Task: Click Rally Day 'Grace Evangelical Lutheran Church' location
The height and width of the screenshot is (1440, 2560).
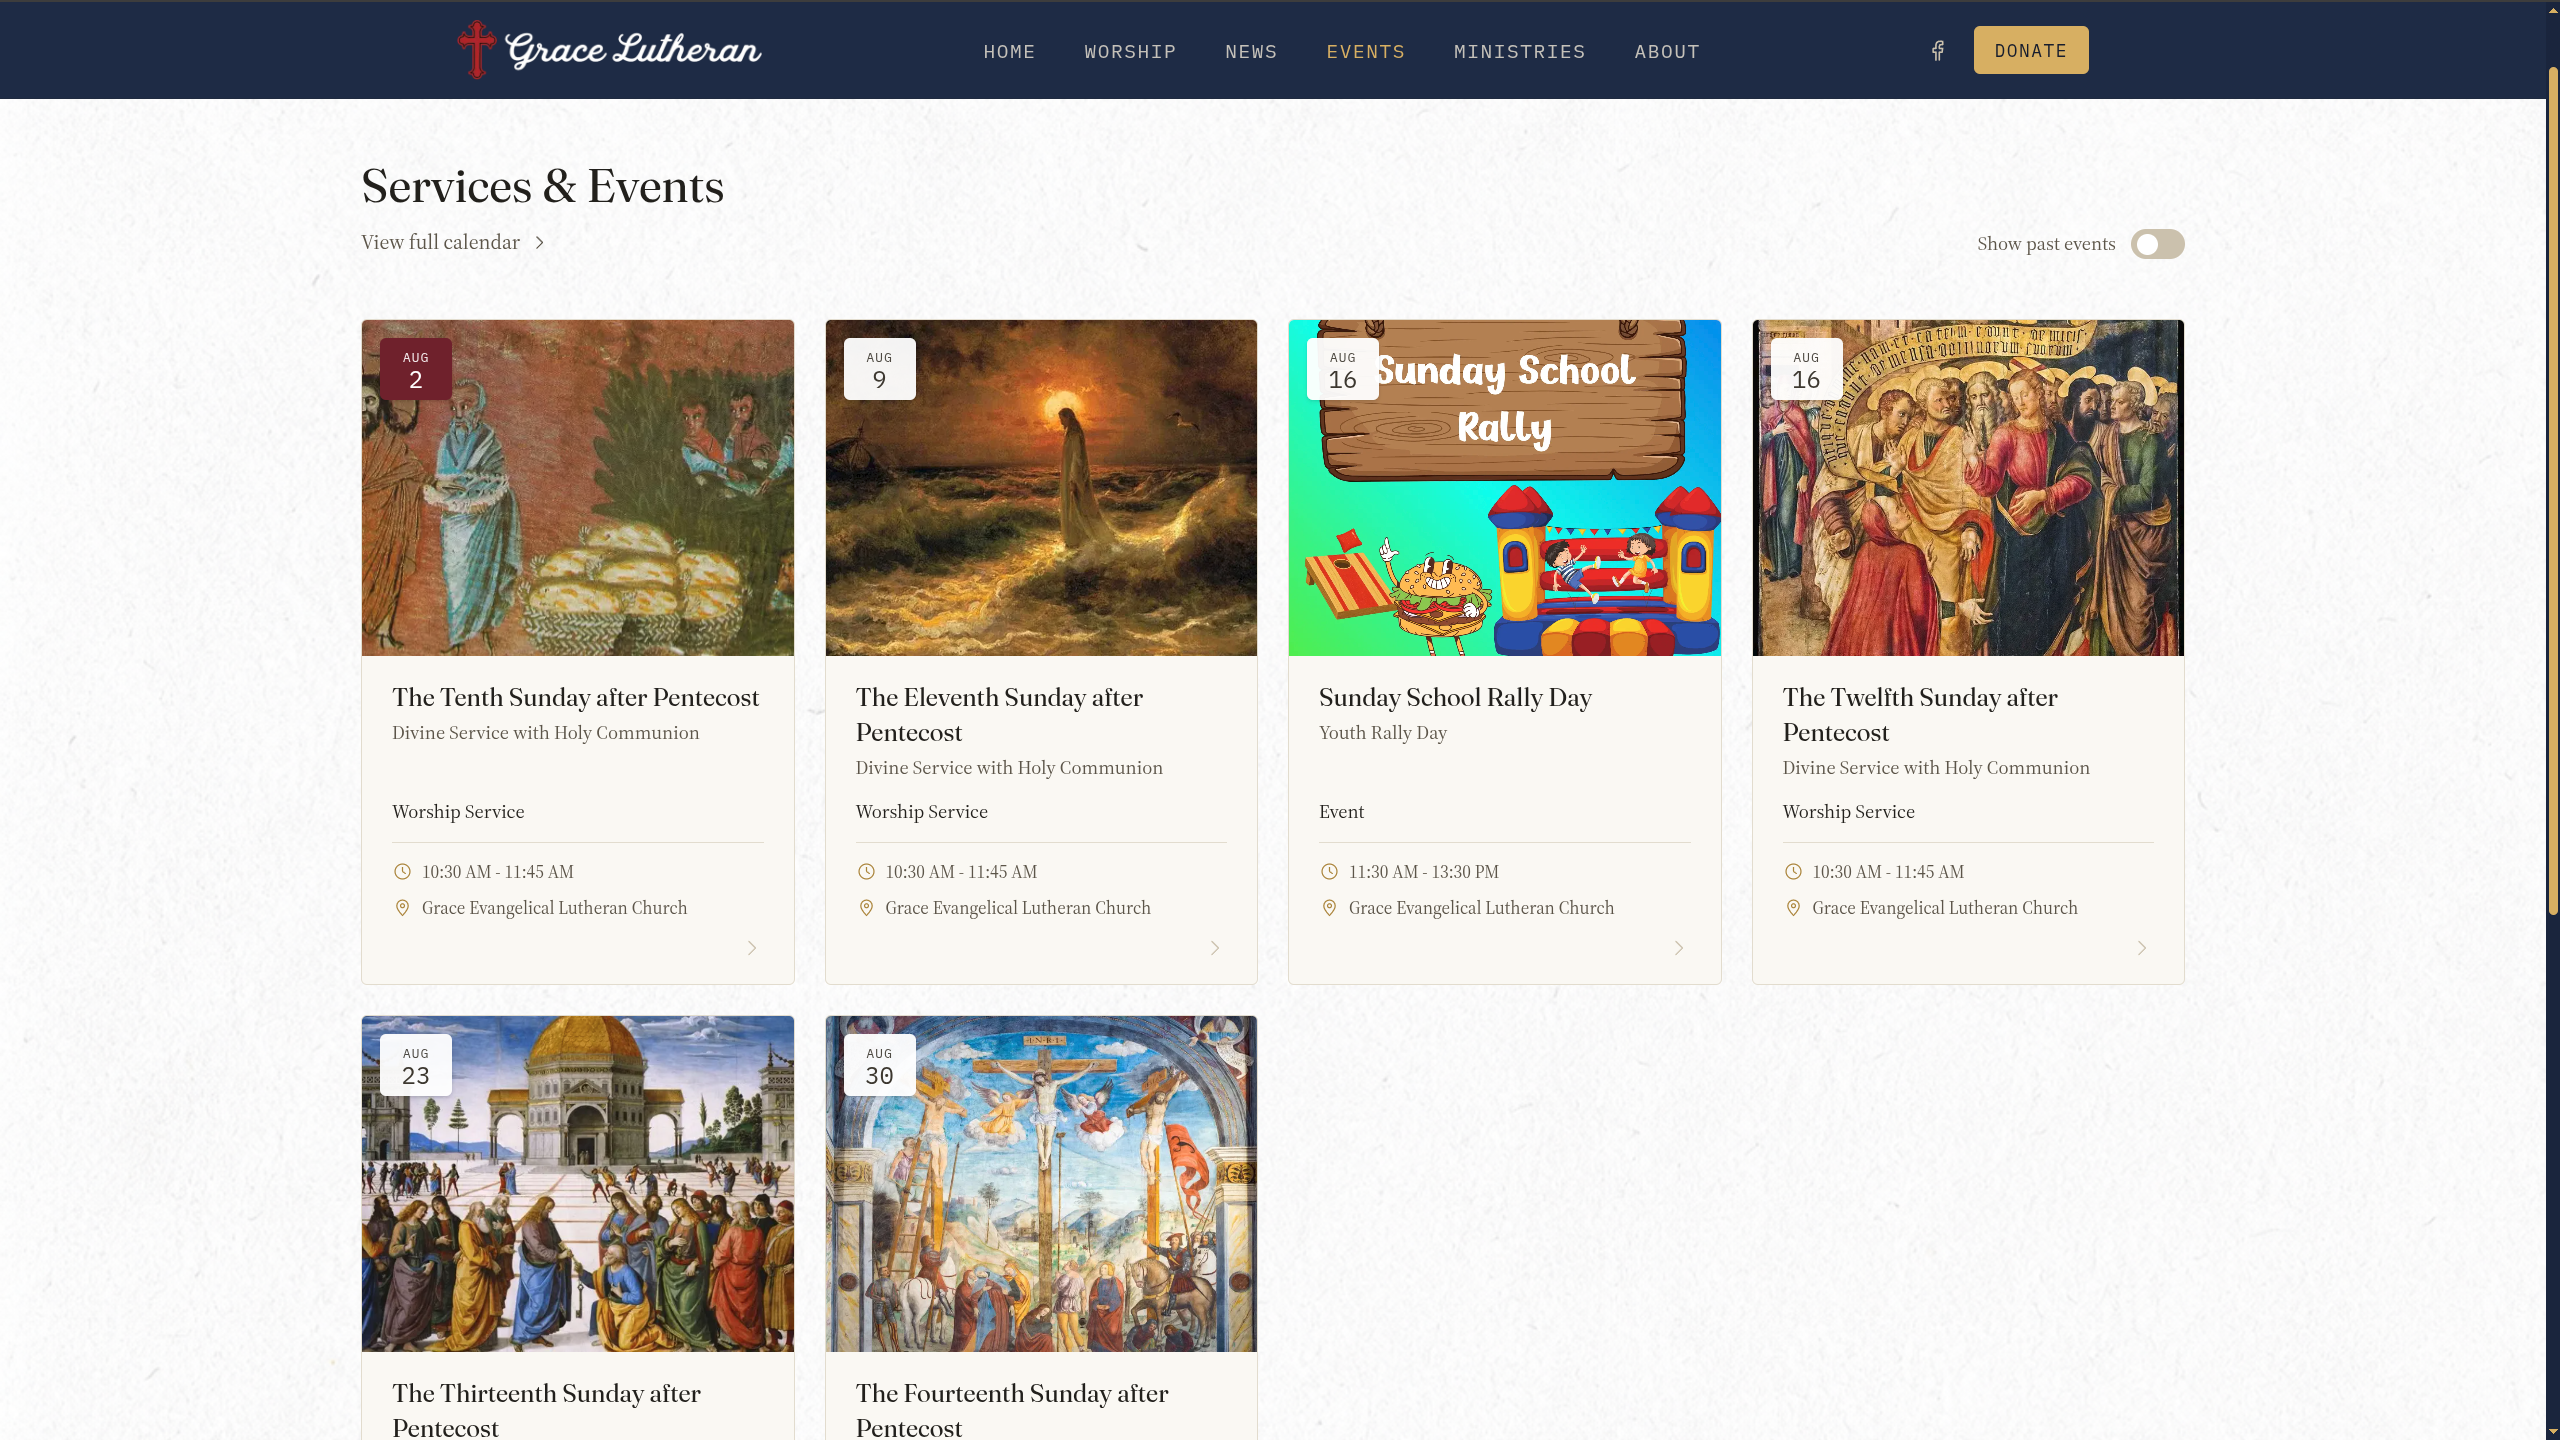Action: (x=1481, y=908)
